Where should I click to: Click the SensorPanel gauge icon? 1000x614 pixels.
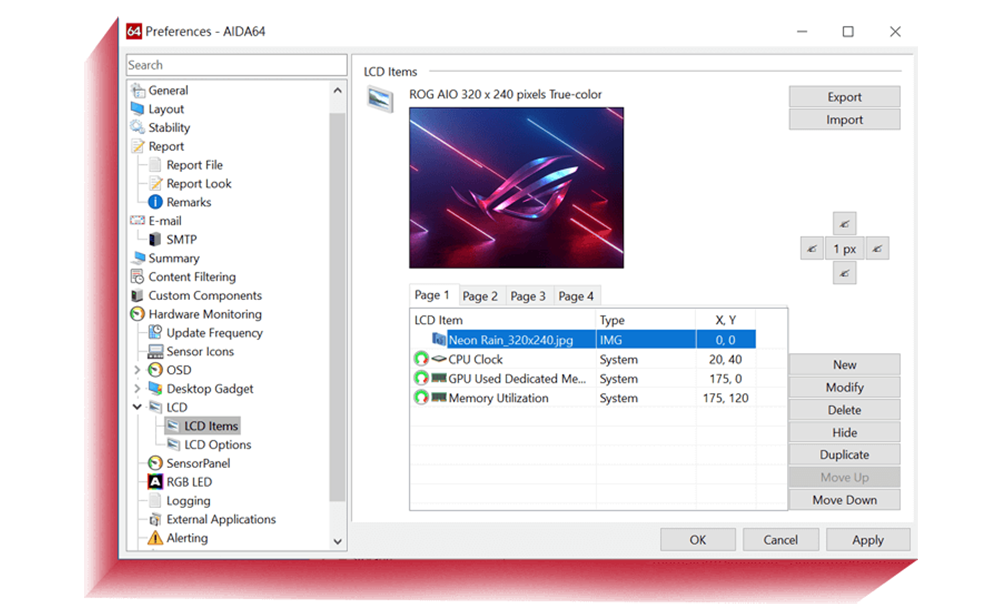click(155, 463)
